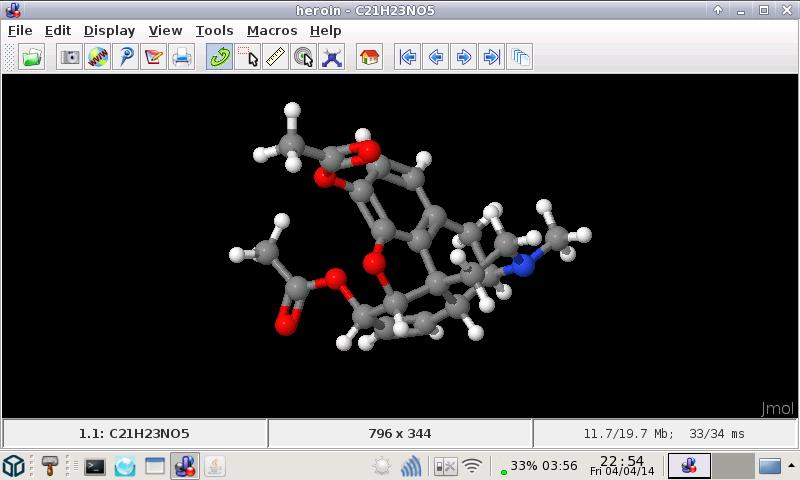
Task: Select the atom selection pointer tool
Action: click(x=247, y=57)
